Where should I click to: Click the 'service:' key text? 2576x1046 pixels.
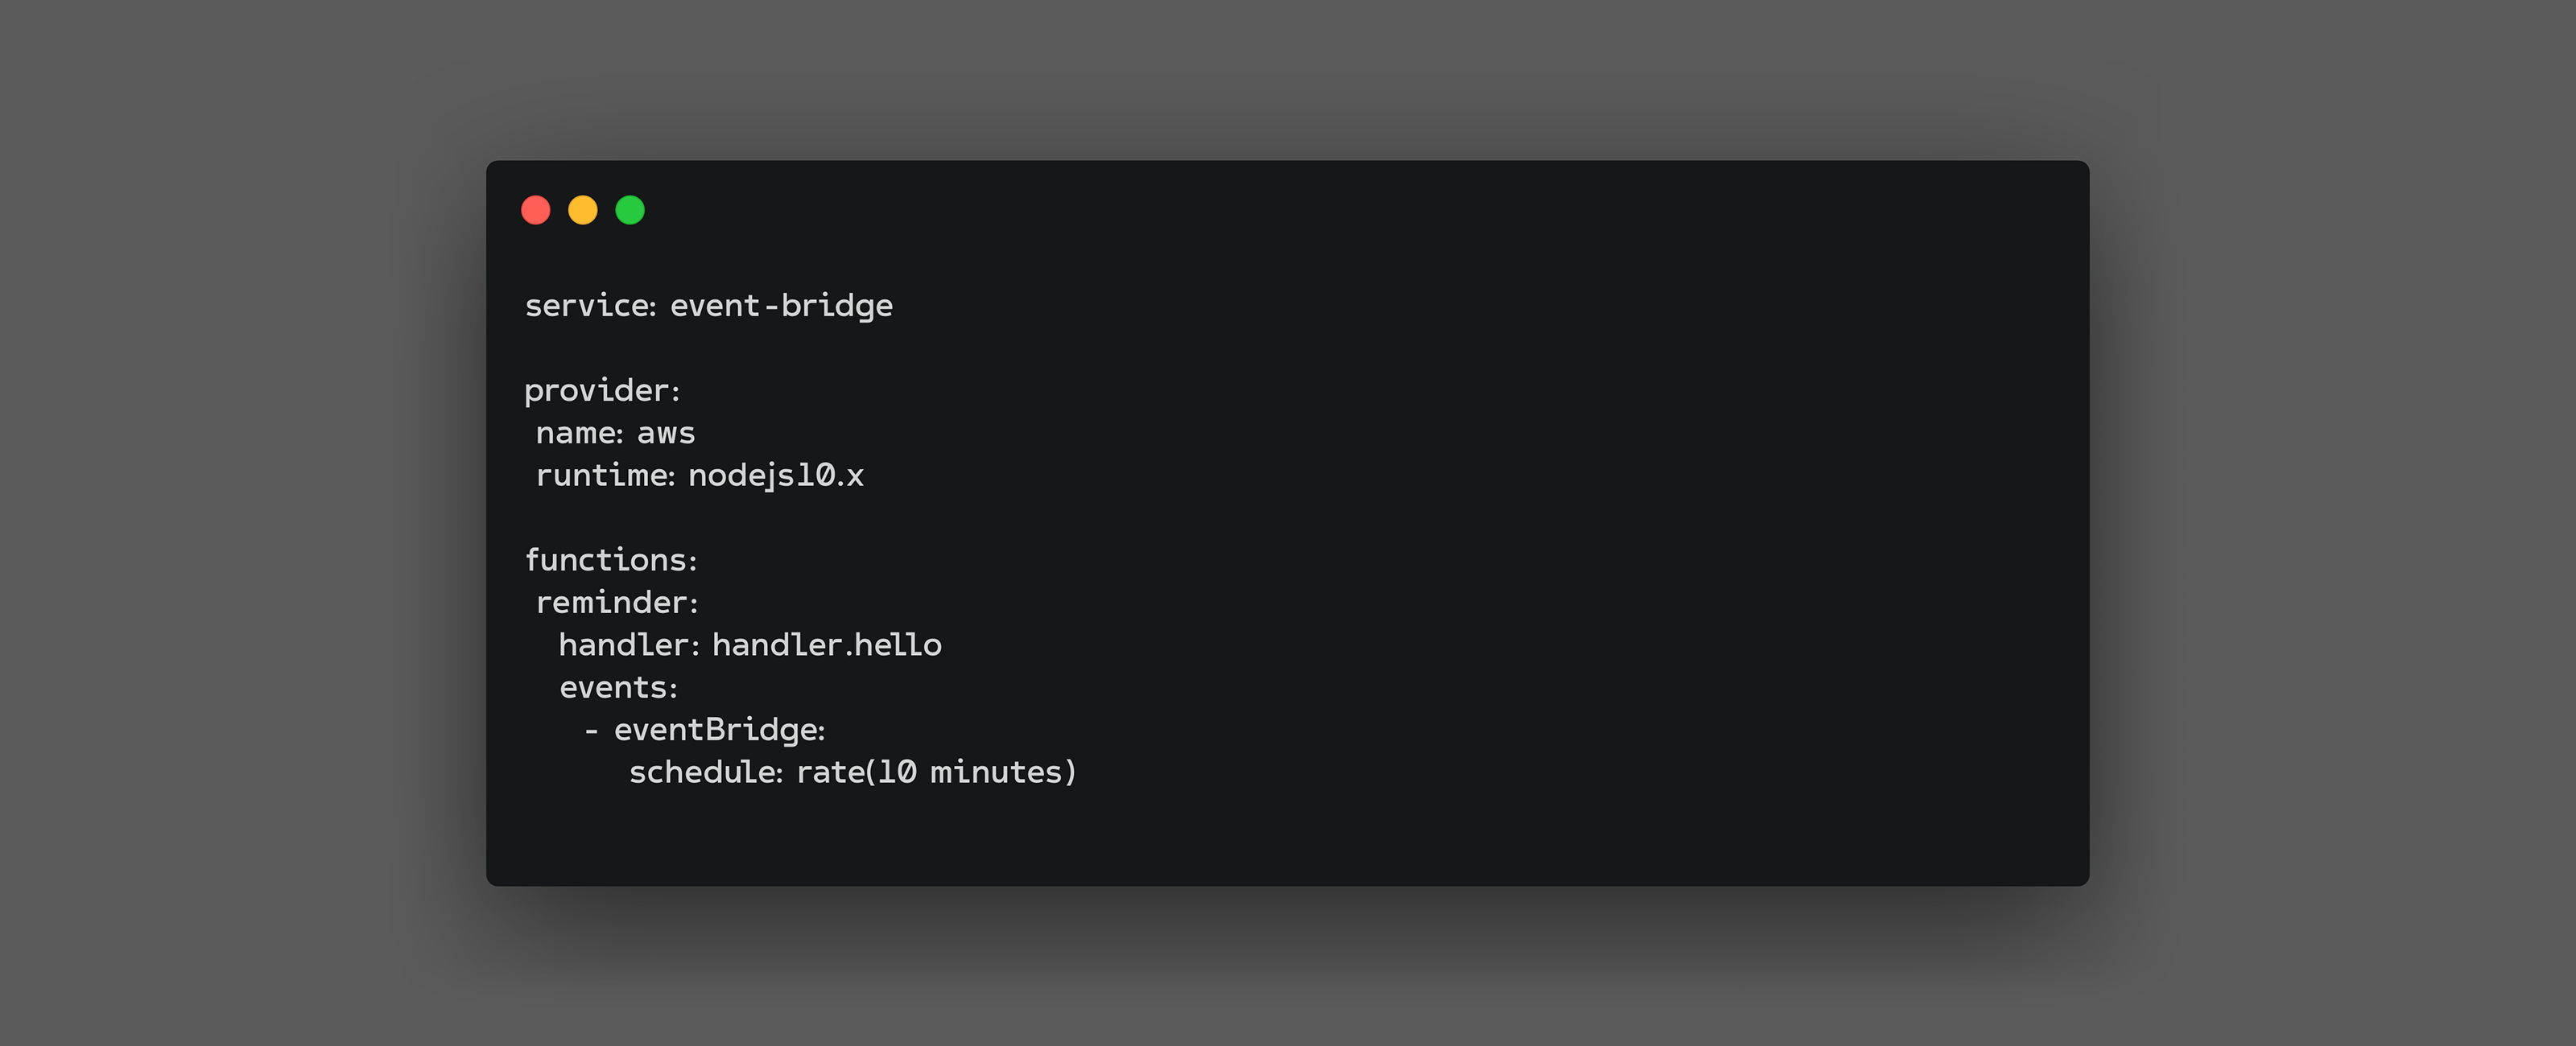point(590,305)
